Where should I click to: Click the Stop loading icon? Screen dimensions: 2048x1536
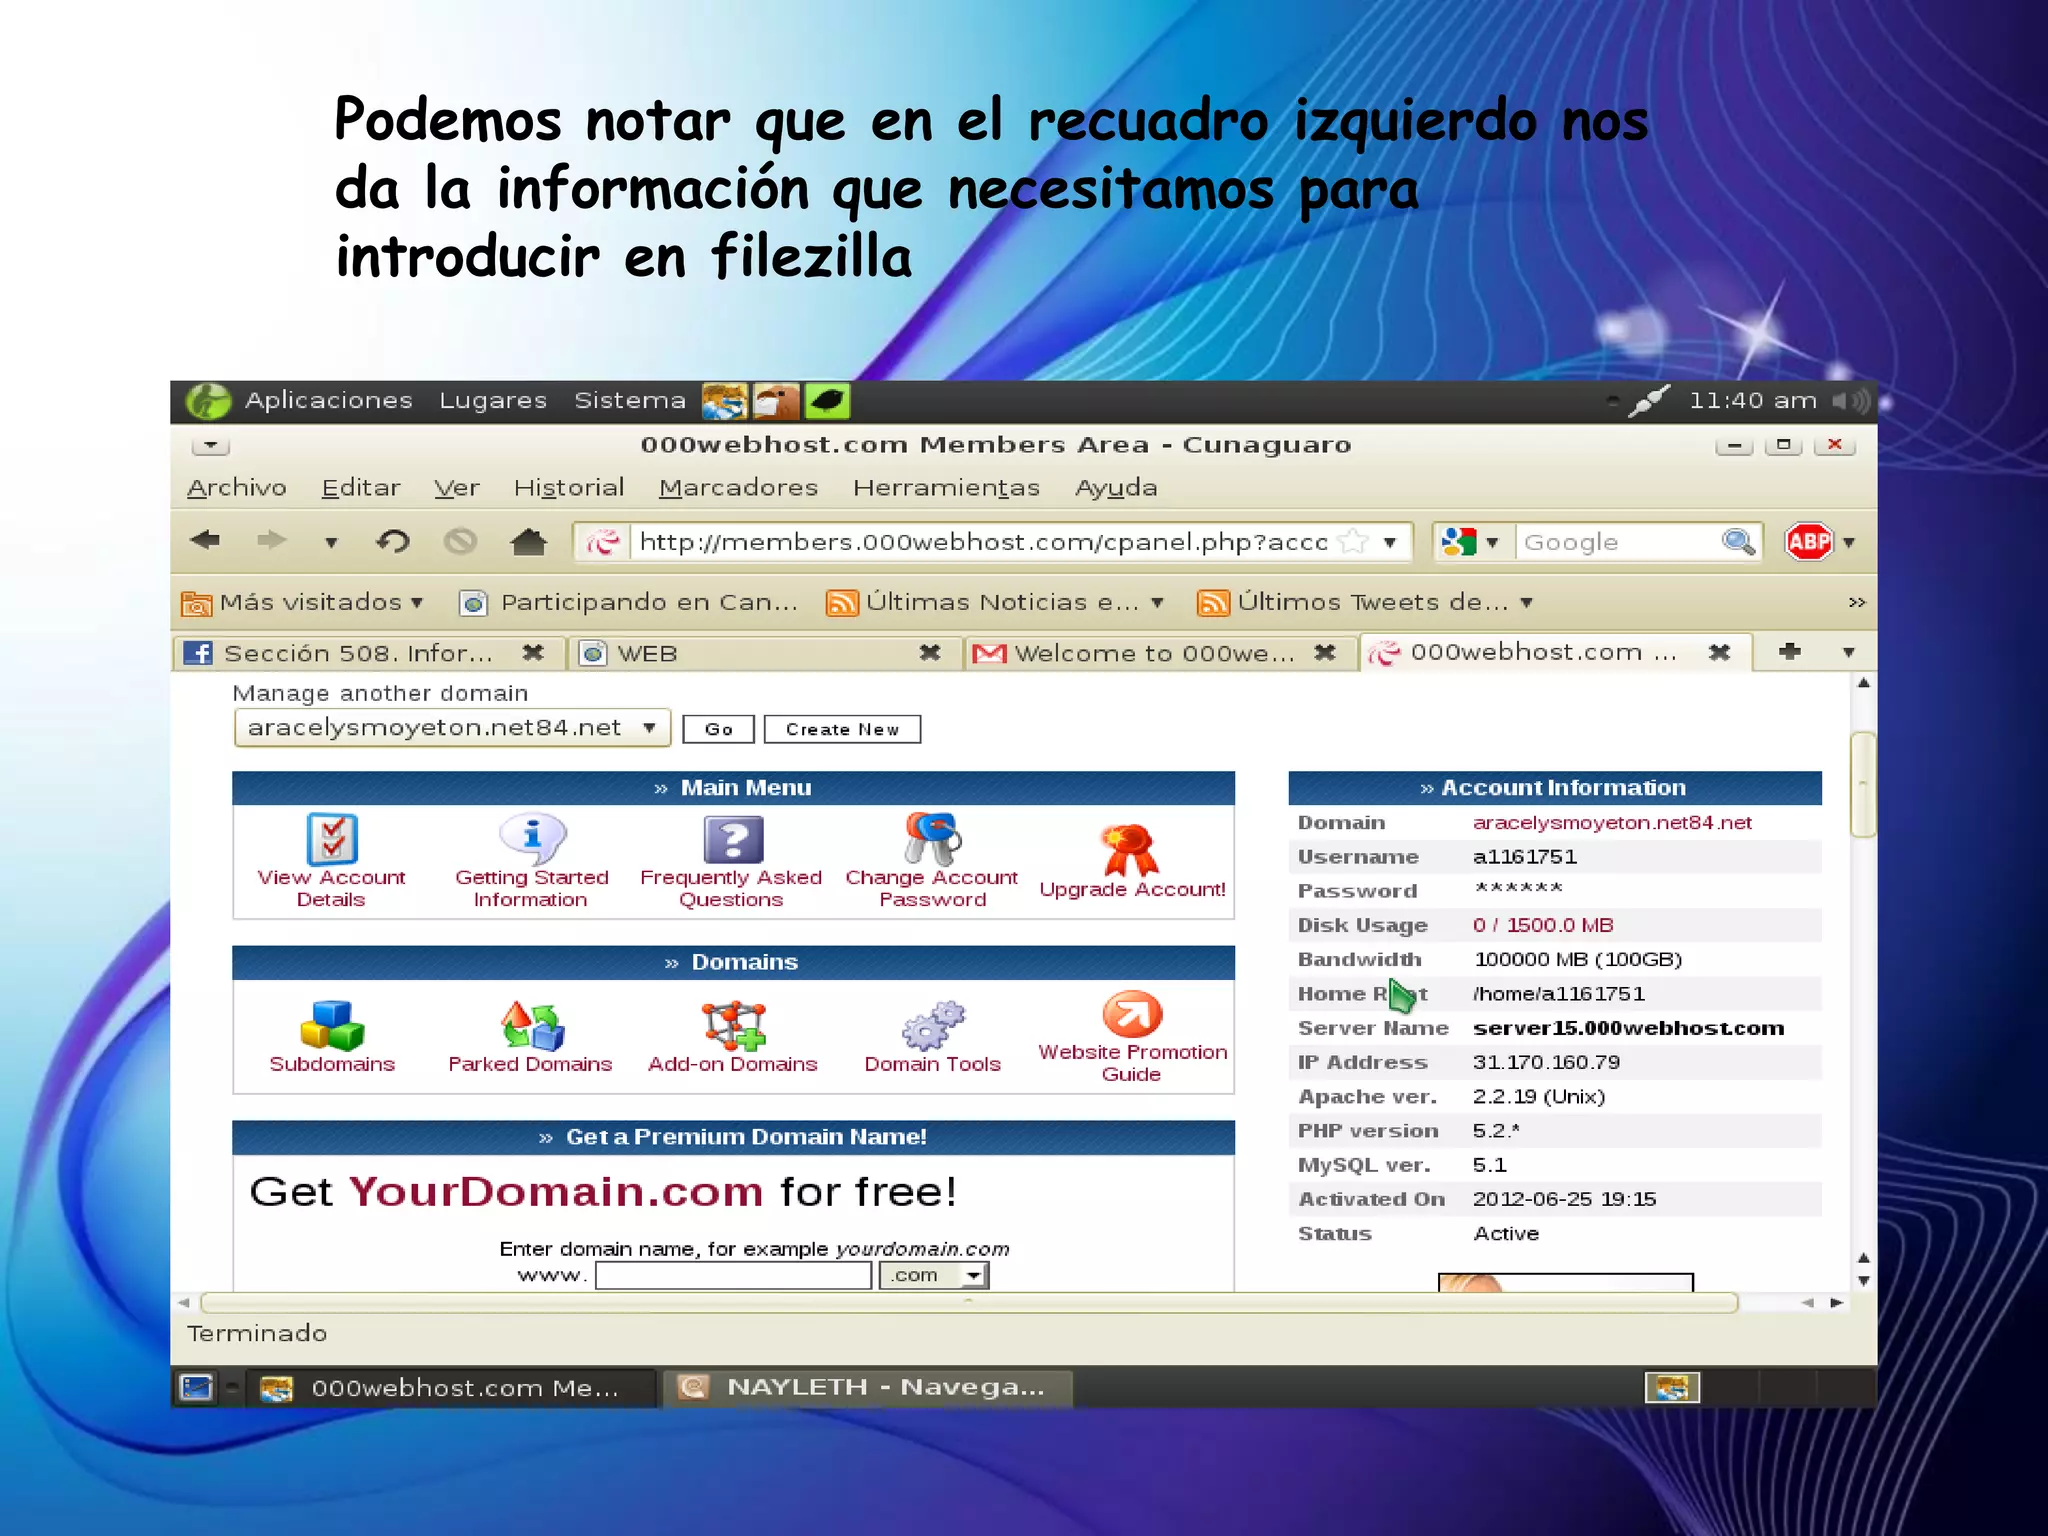[460, 541]
